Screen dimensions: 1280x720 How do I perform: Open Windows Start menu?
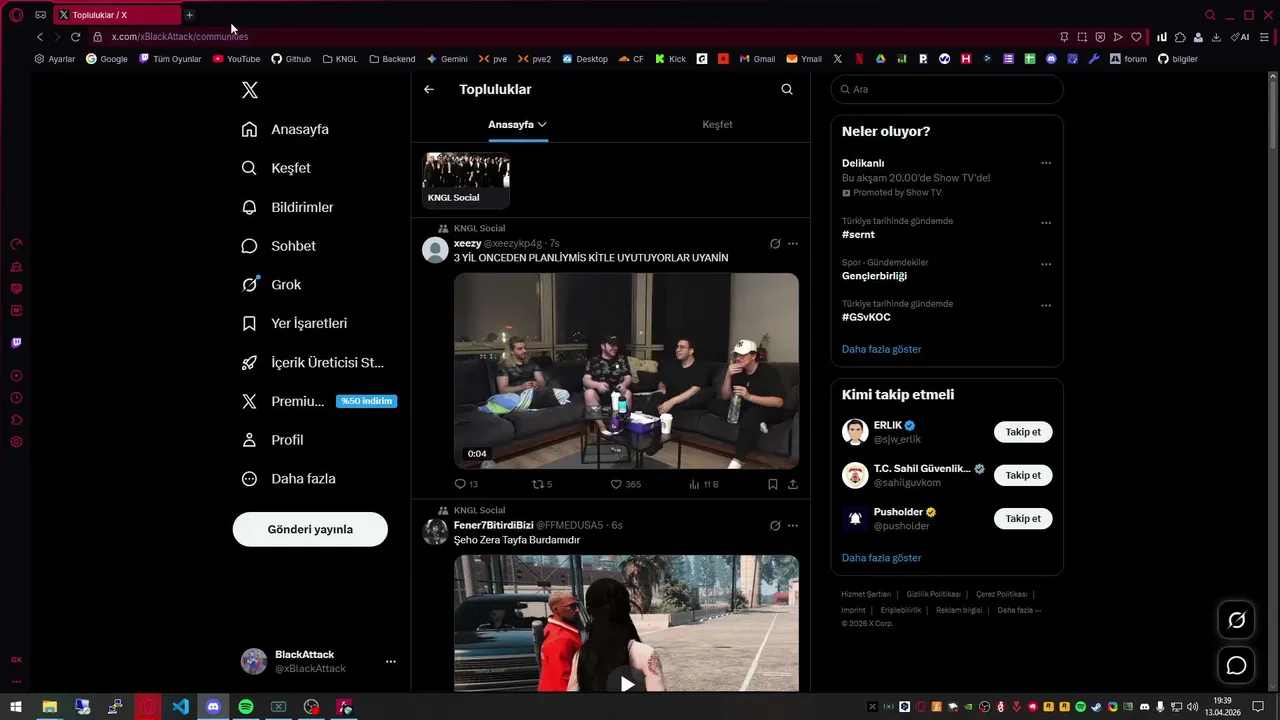point(16,707)
